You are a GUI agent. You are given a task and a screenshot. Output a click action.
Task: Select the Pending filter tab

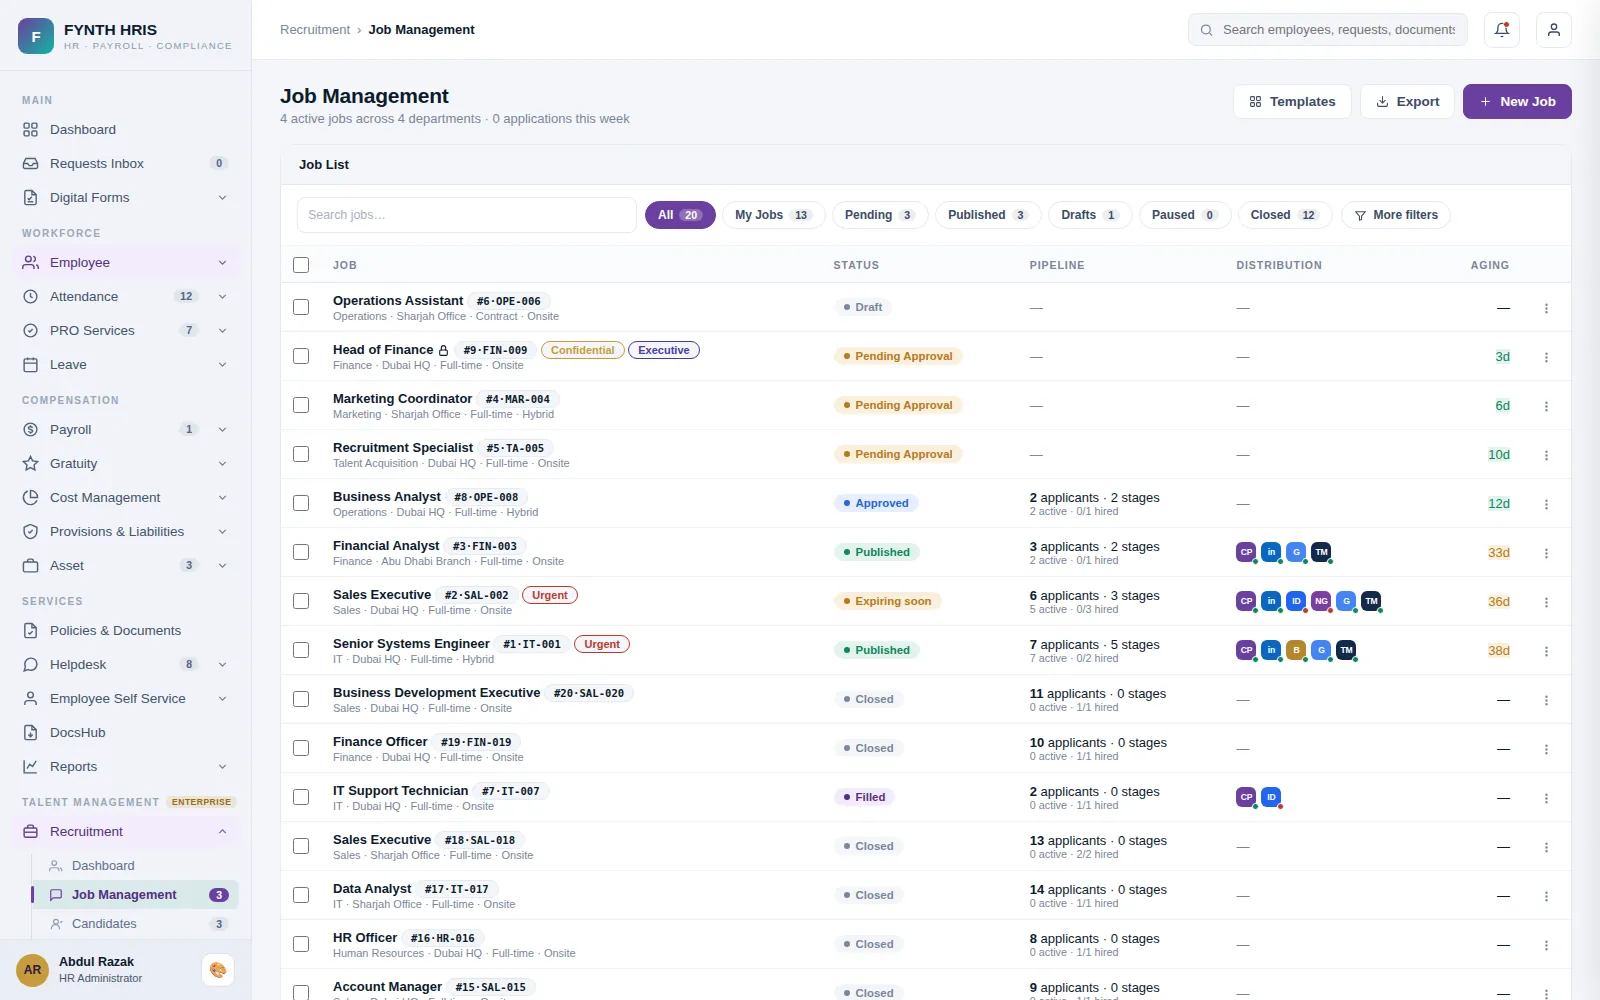(880, 215)
